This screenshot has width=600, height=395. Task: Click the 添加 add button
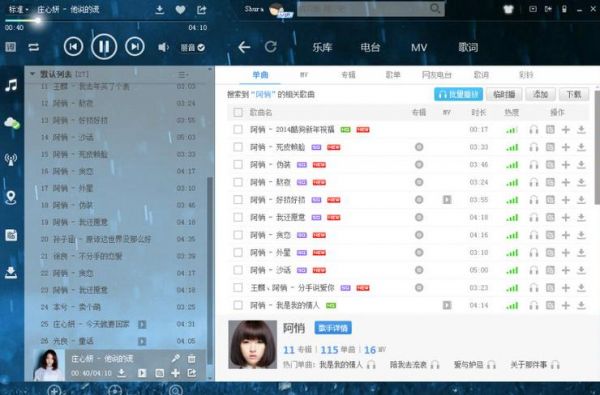pyautogui.click(x=540, y=94)
